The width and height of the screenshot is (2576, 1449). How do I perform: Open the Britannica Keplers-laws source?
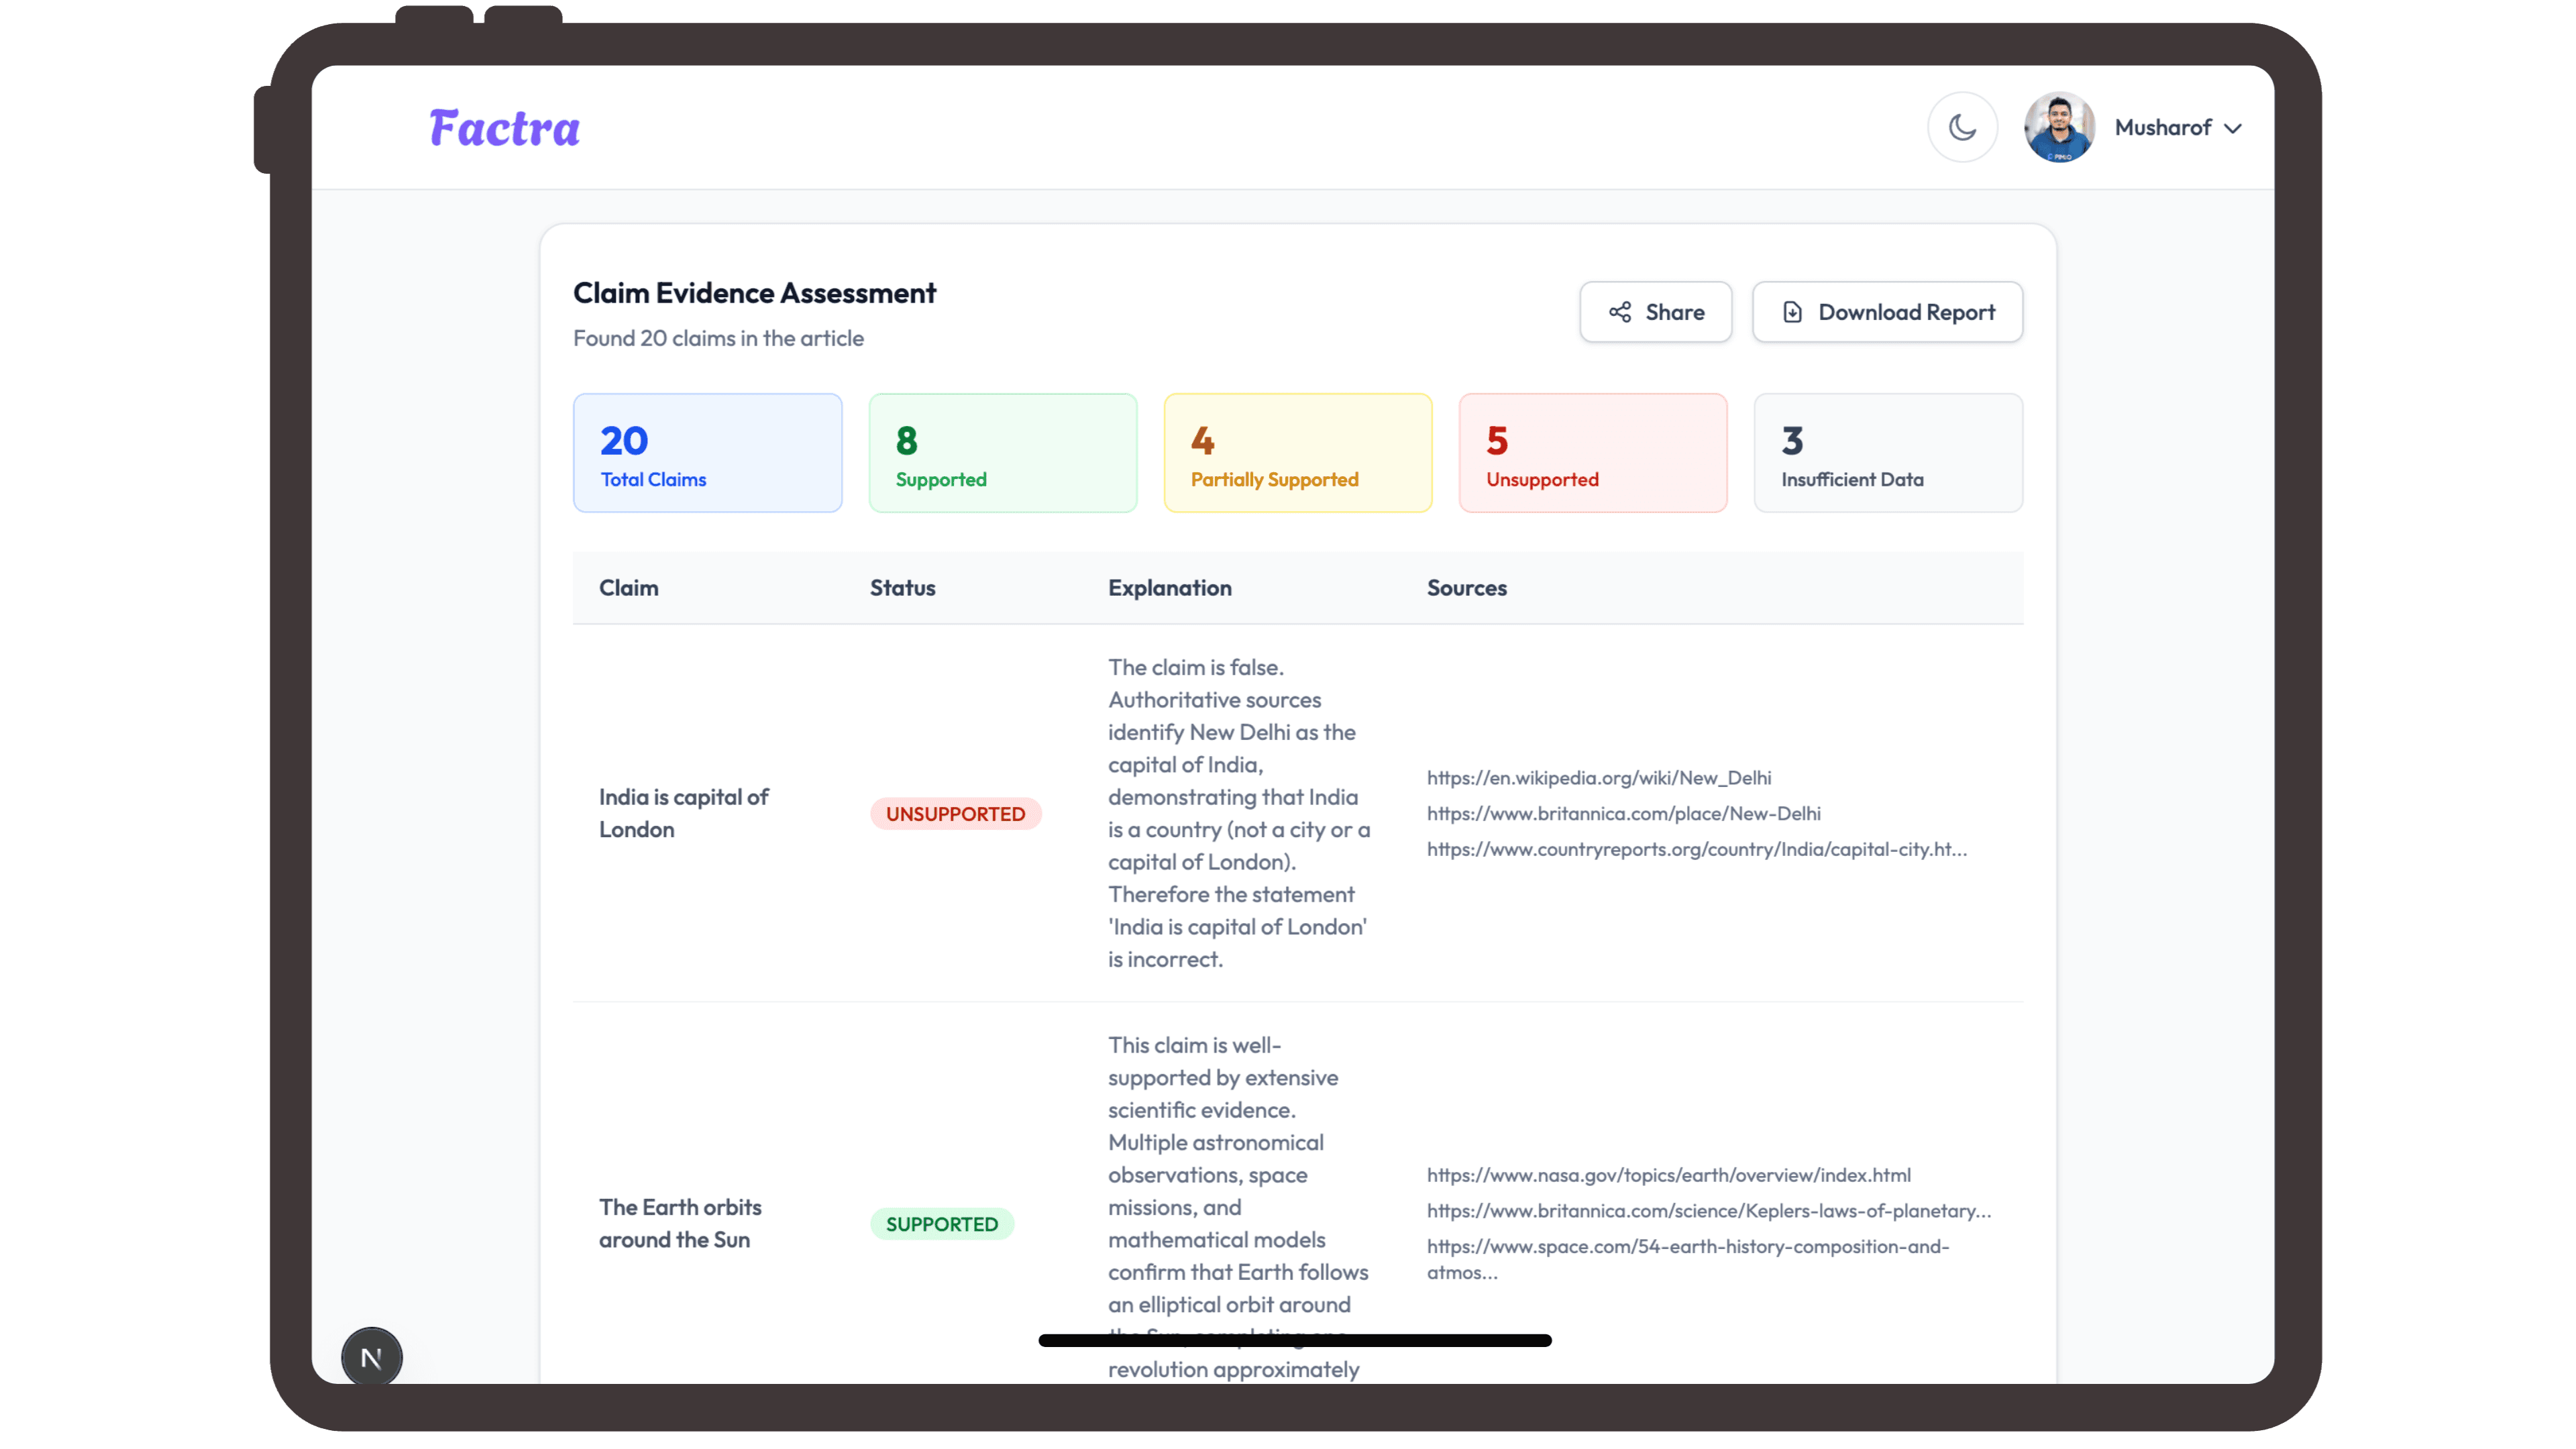1706,1211
